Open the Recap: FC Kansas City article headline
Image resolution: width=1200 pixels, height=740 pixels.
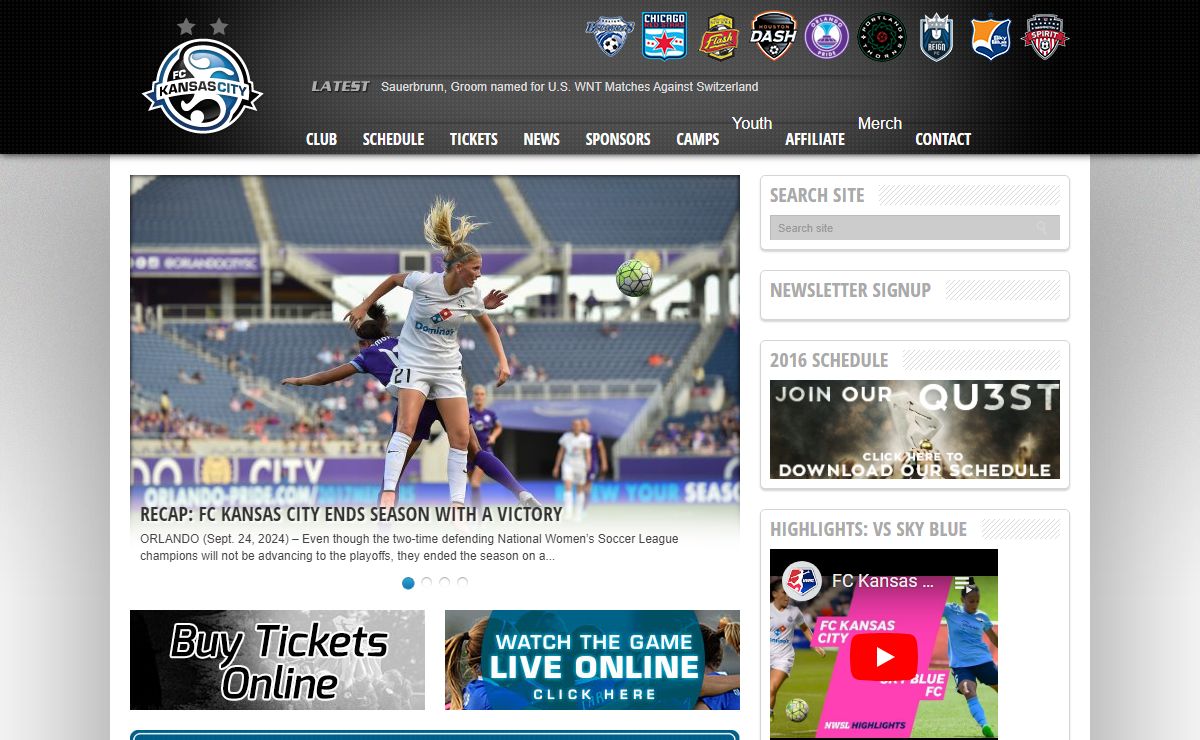pyautogui.click(x=351, y=514)
